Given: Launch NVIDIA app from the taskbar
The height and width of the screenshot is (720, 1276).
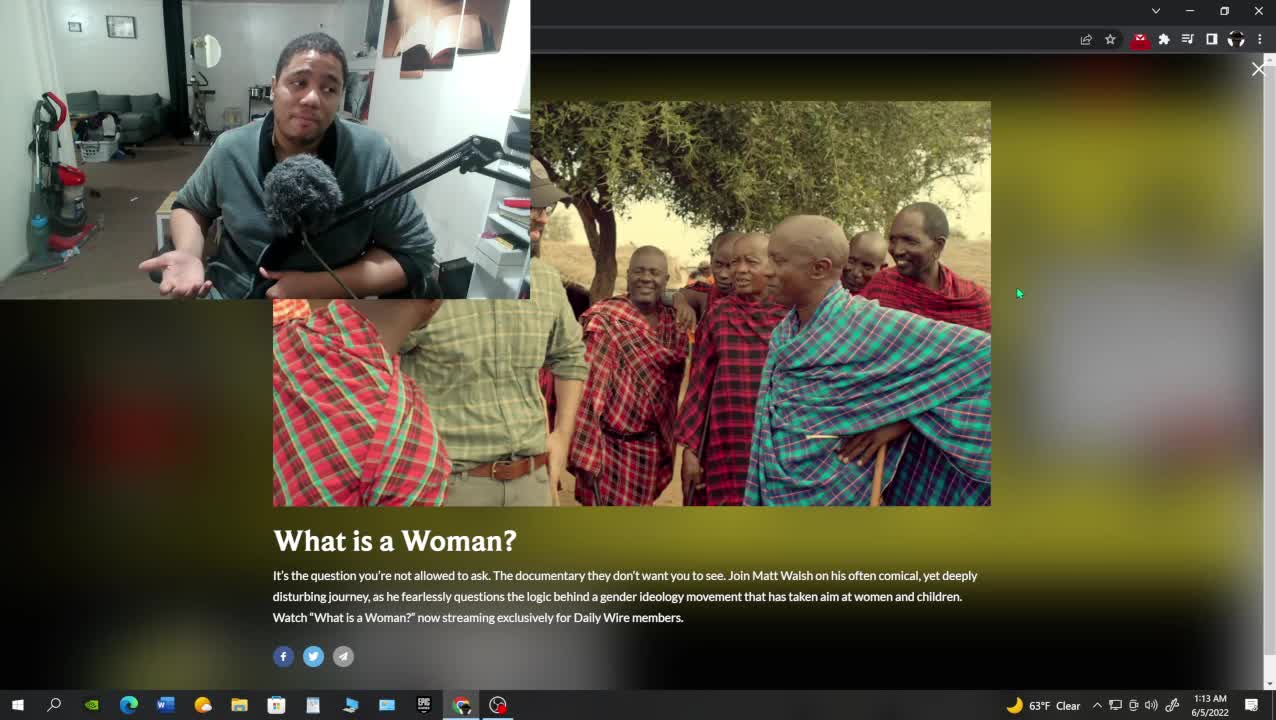Looking at the screenshot, I should 92,705.
